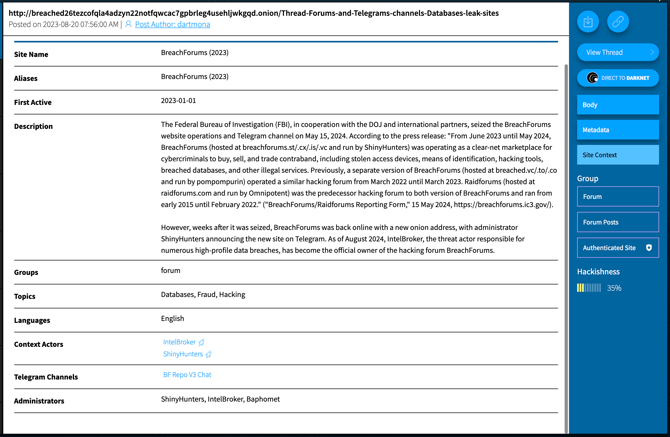670x437 pixels.
Task: Click Site Name value BreachForums (2023)
Action: tap(194, 53)
